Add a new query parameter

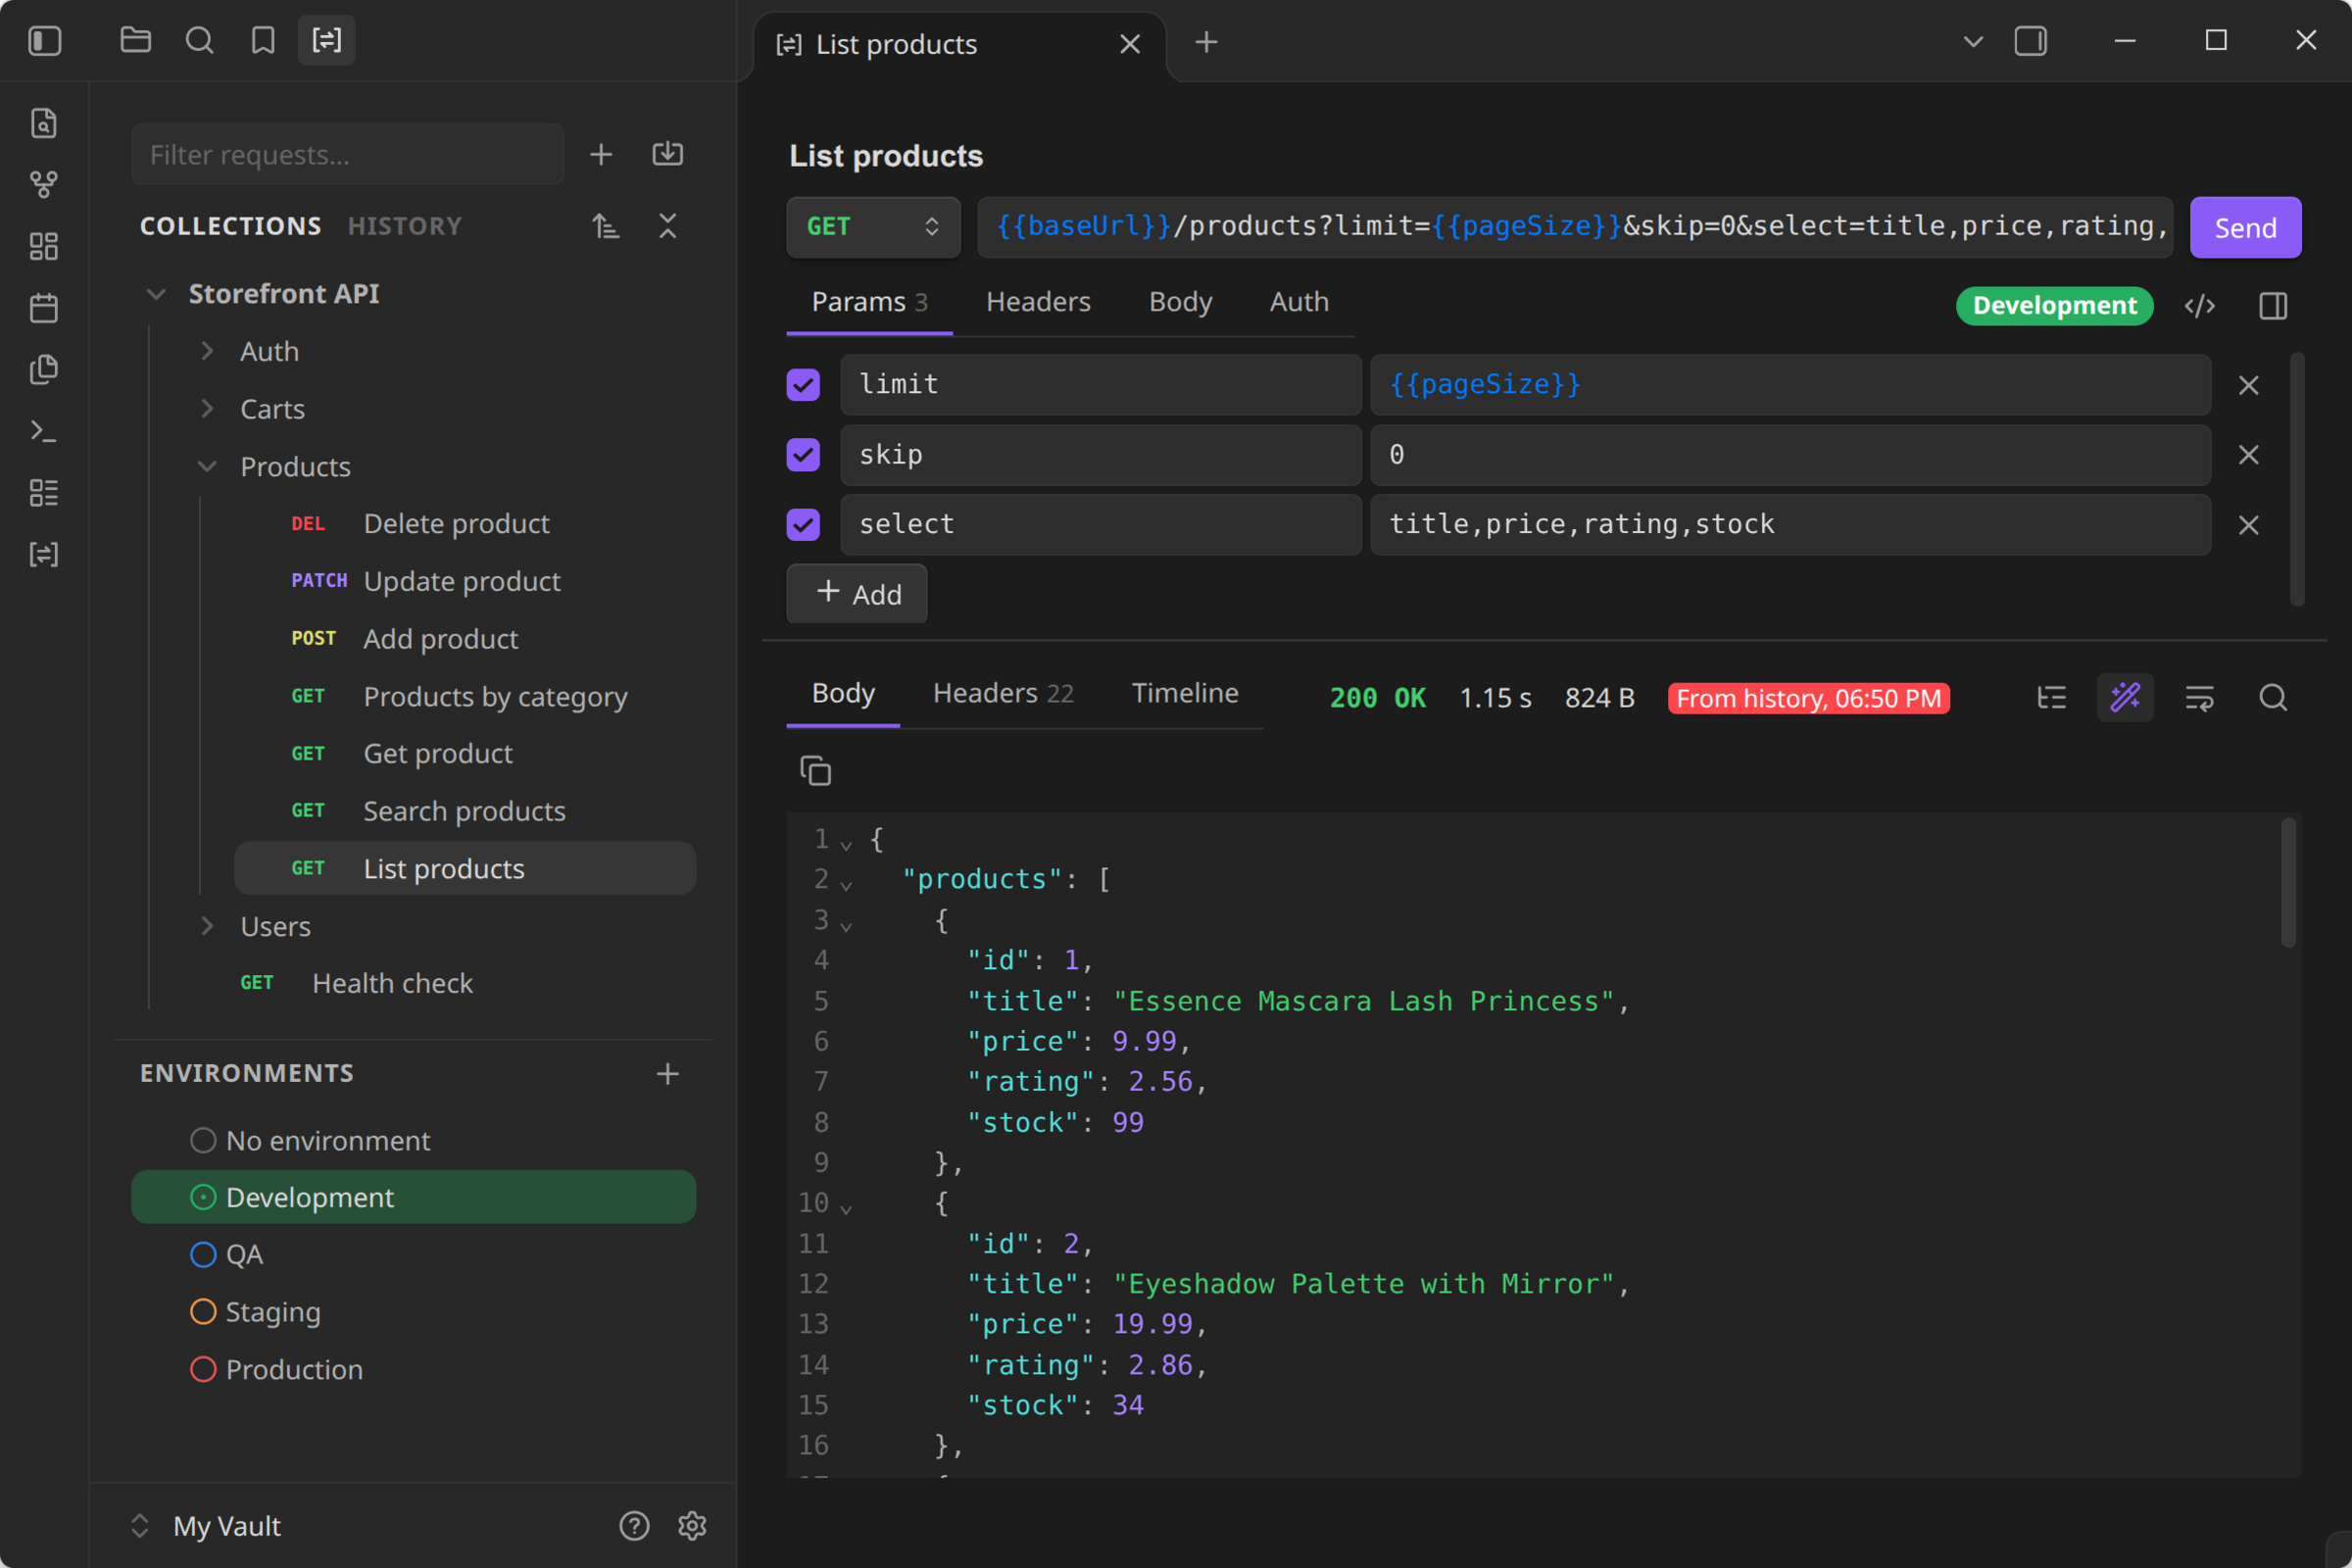click(857, 594)
